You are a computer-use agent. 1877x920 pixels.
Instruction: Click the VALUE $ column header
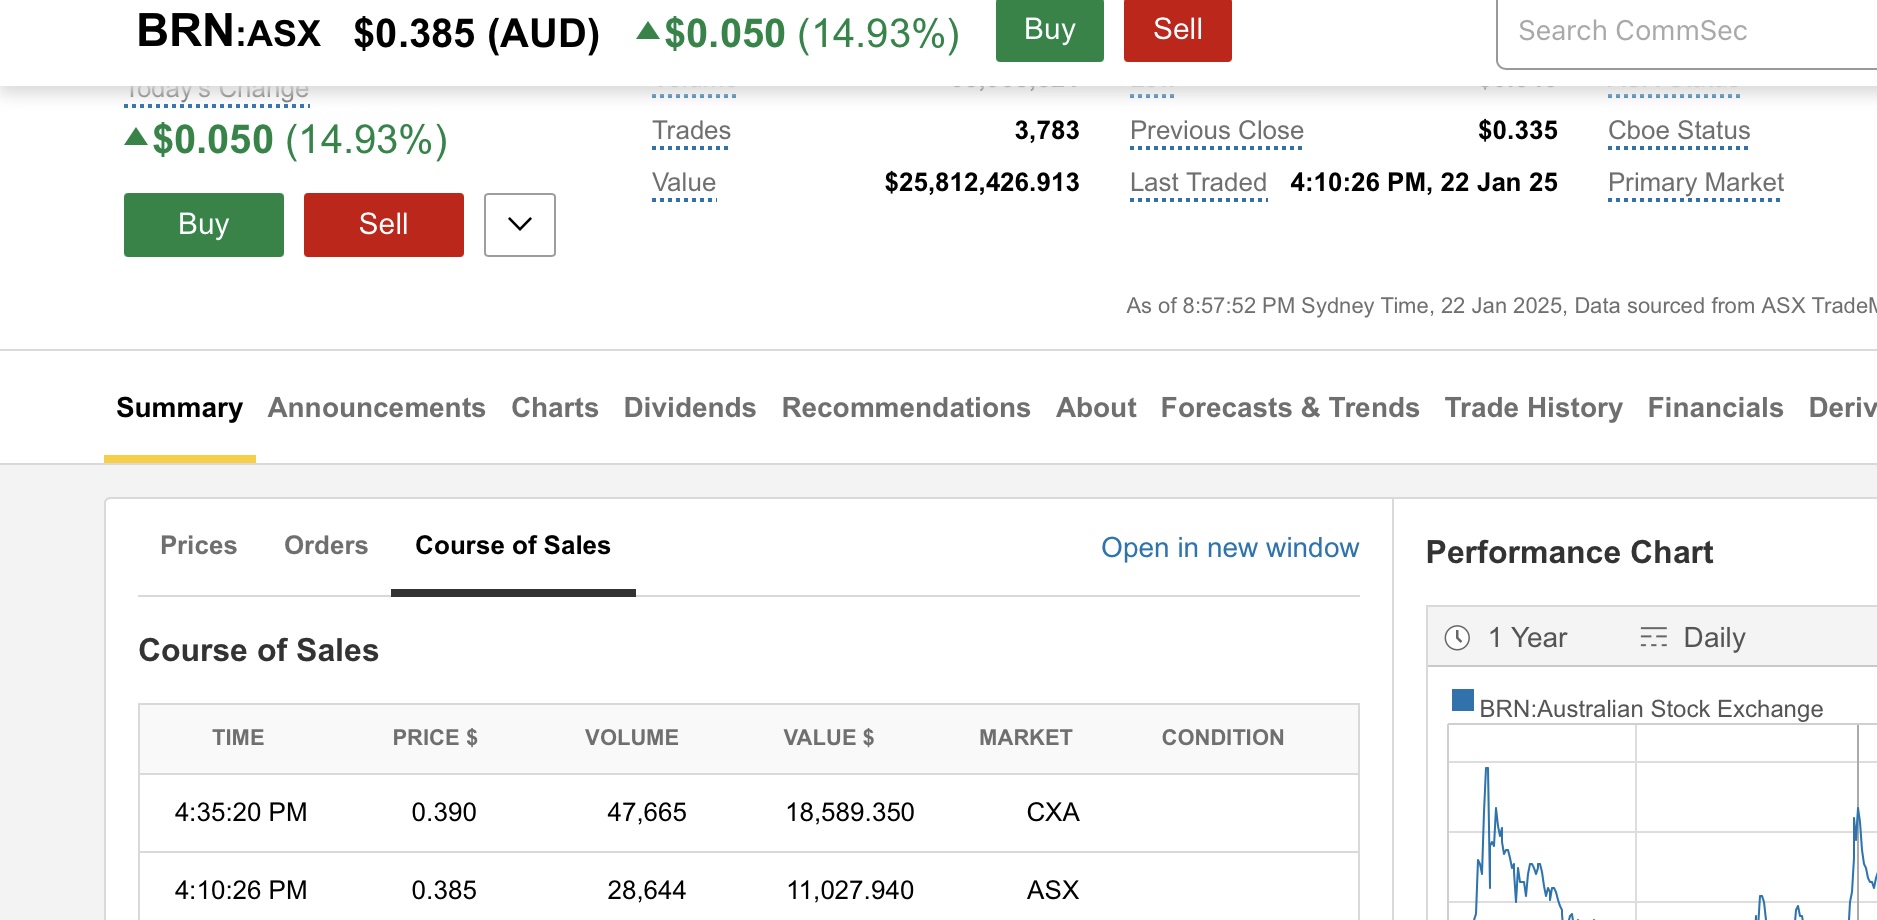point(829,738)
